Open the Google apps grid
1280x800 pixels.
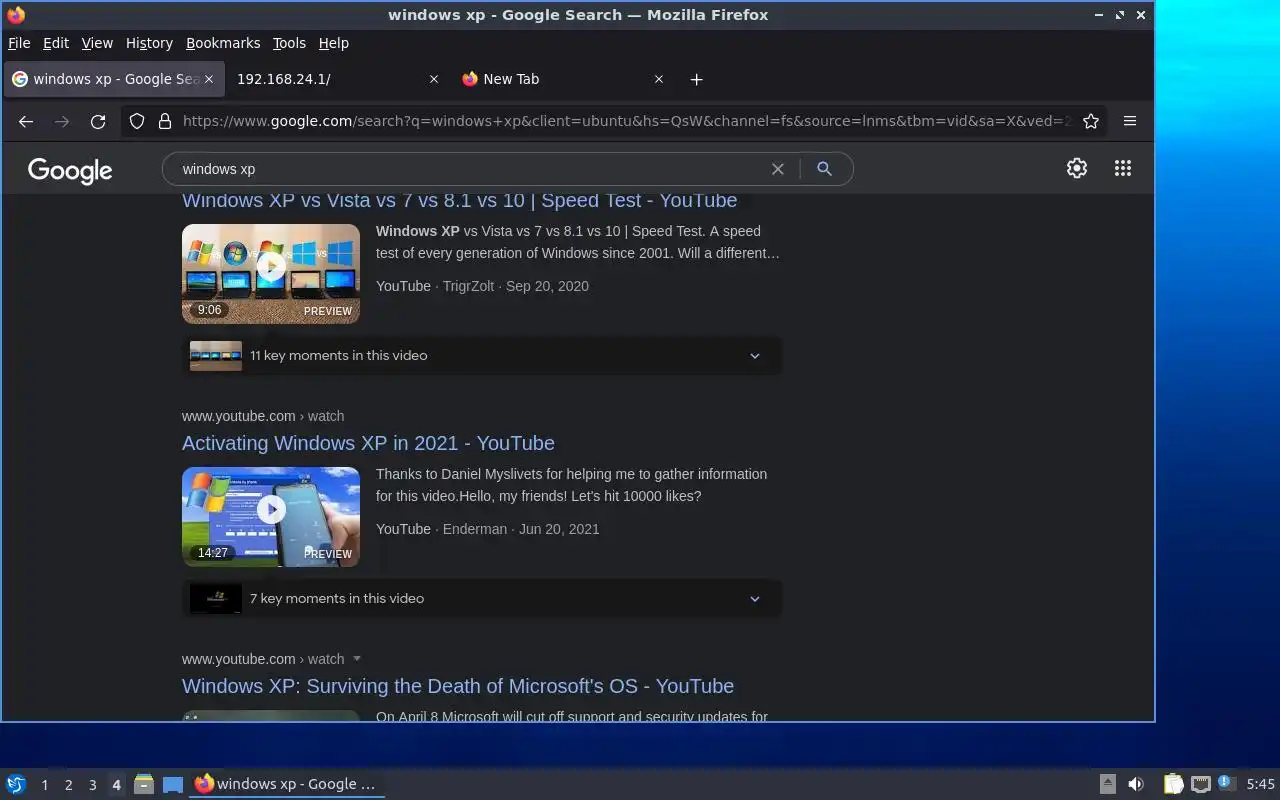click(1123, 169)
